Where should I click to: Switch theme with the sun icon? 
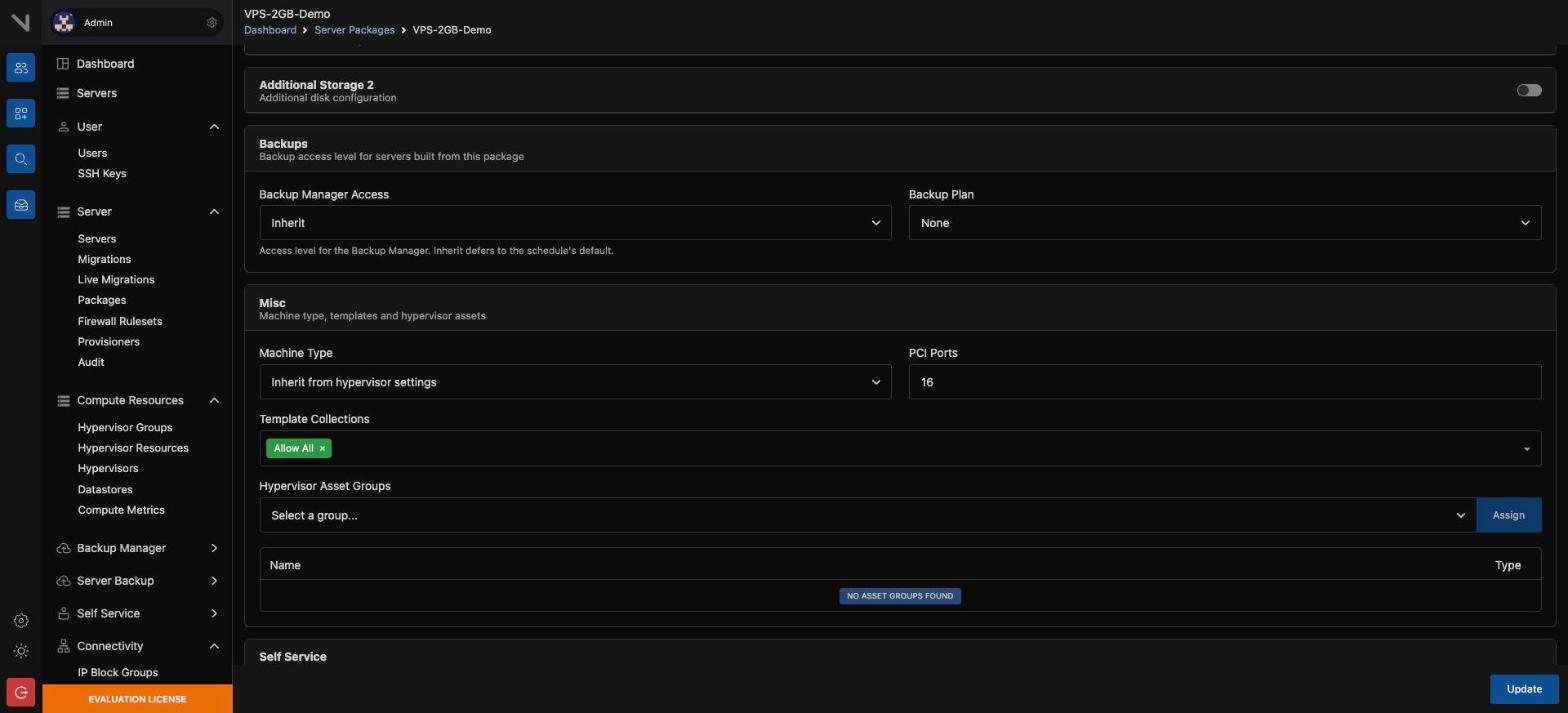pos(21,651)
